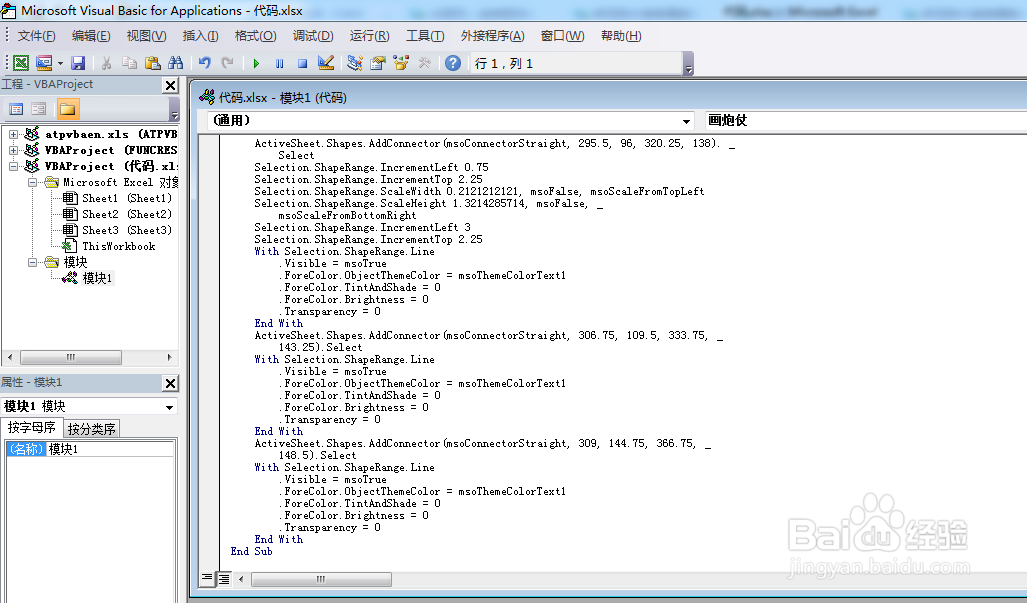This screenshot has width=1027, height=603.
Task: Switch to Procedure View at code window bottom
Action: 207,578
